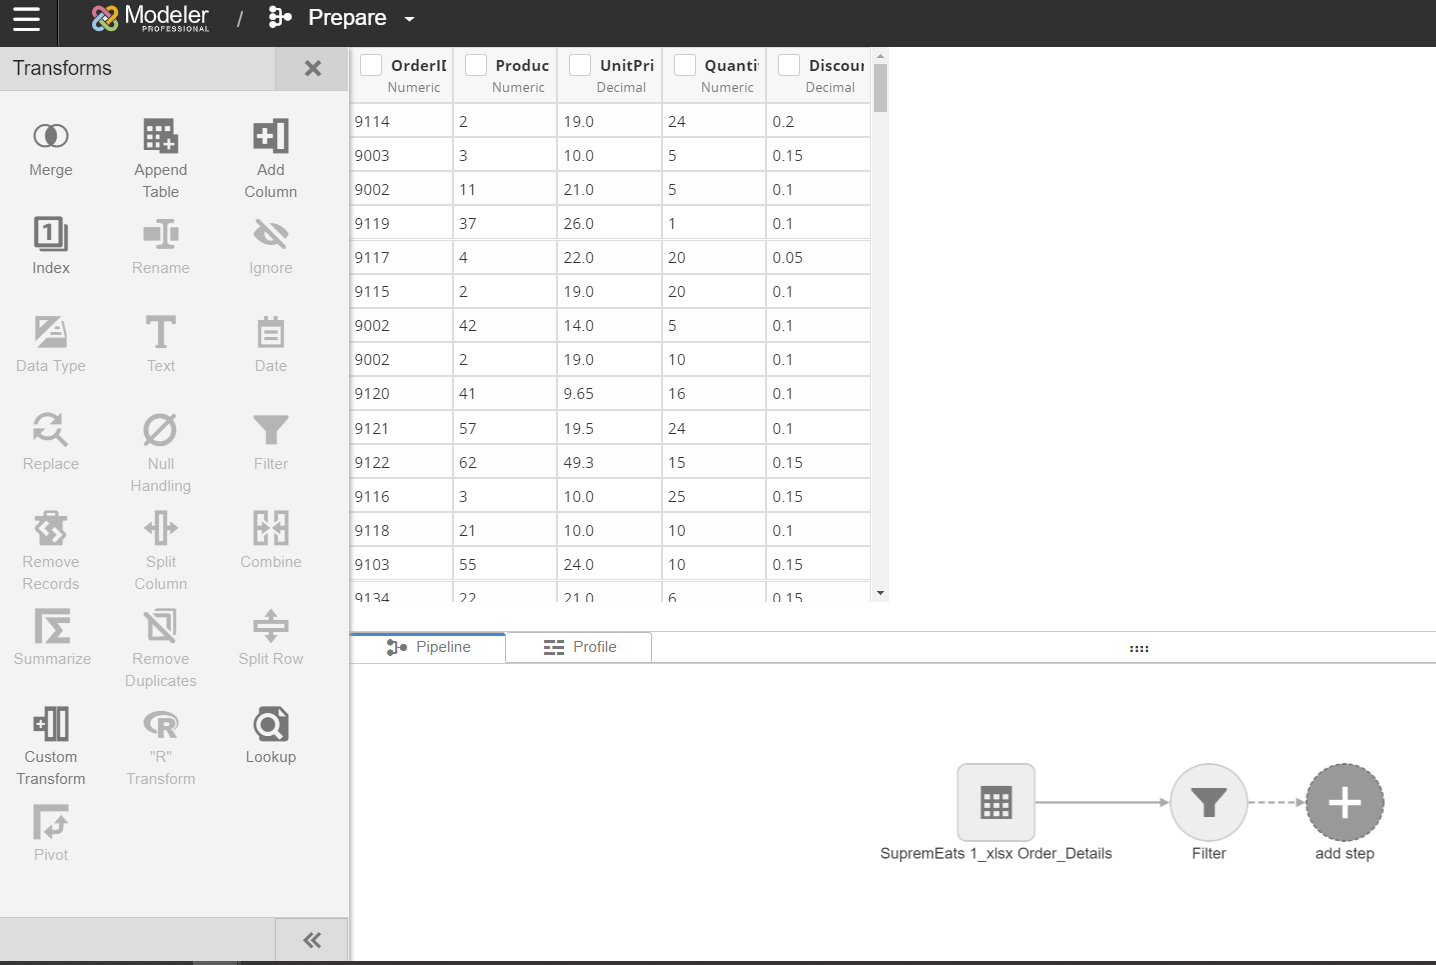This screenshot has height=965, width=1436.
Task: Choose the Append Table transform
Action: [160, 136]
